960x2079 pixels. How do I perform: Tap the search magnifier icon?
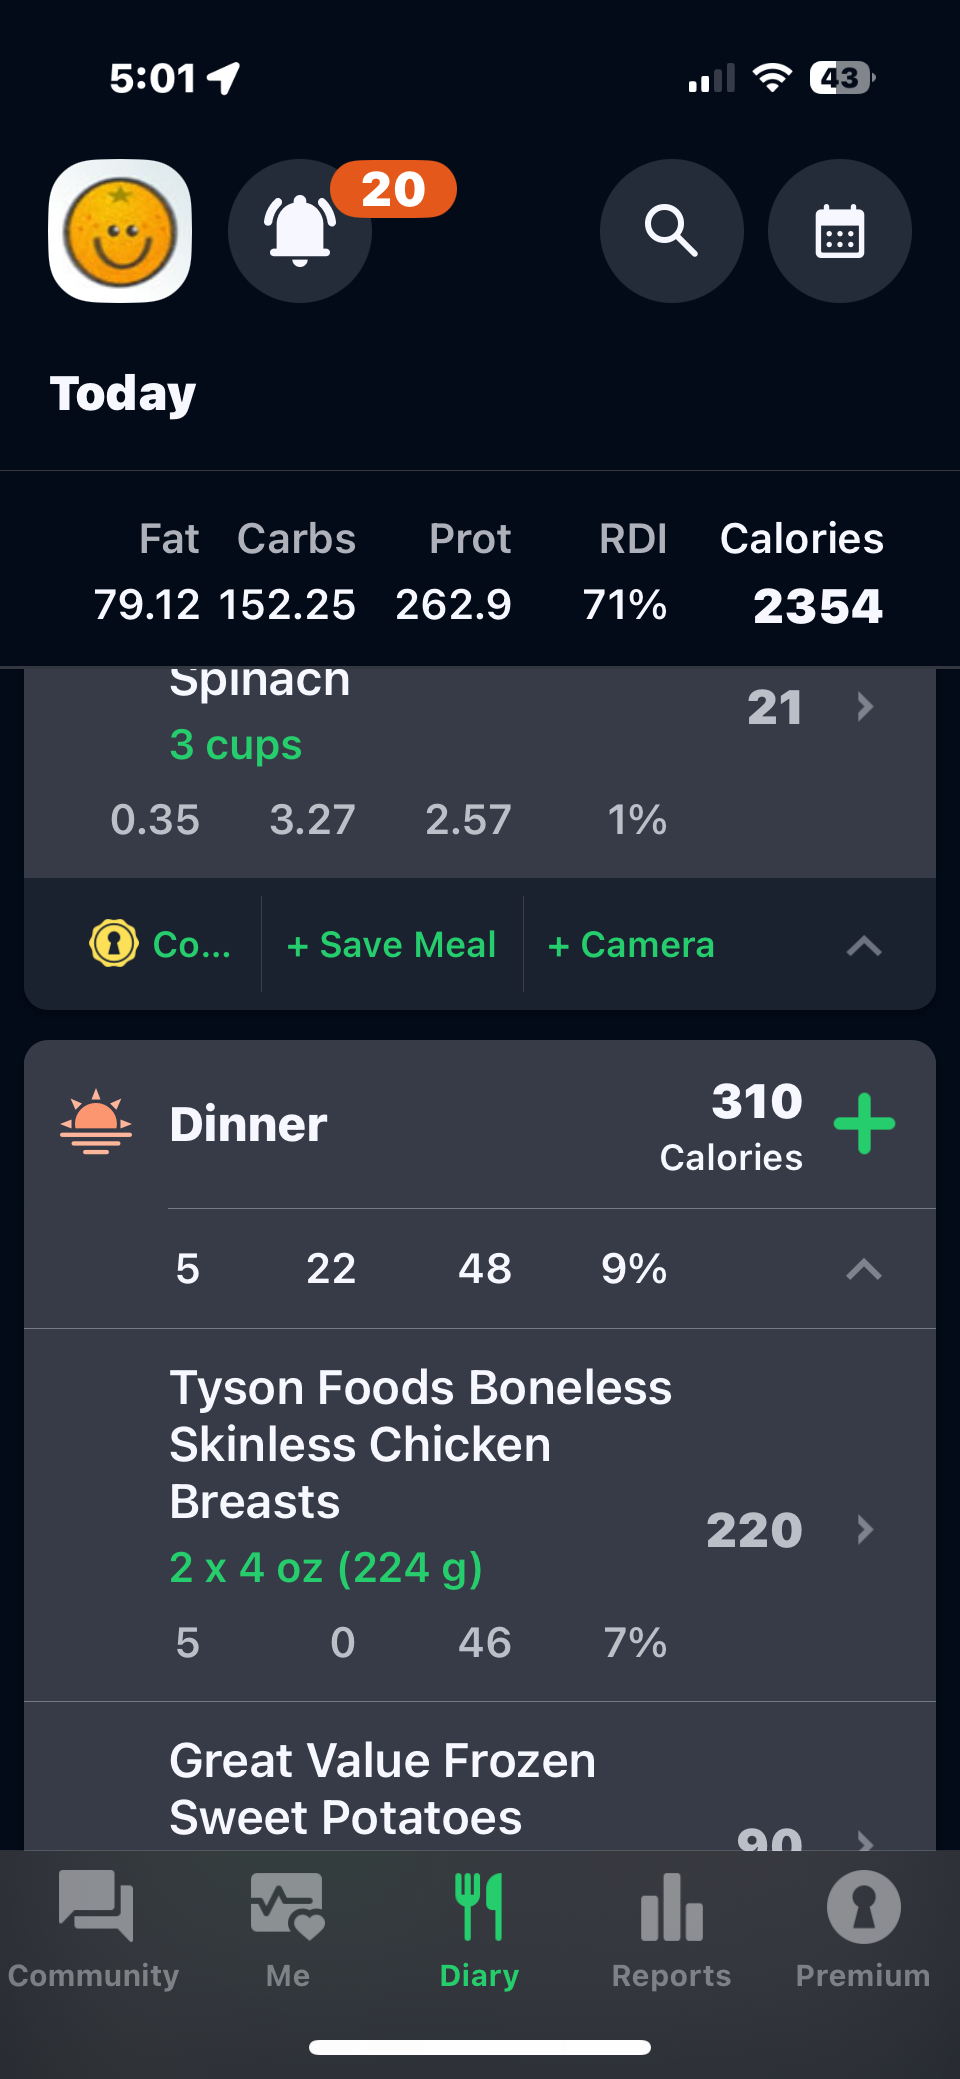(x=671, y=231)
